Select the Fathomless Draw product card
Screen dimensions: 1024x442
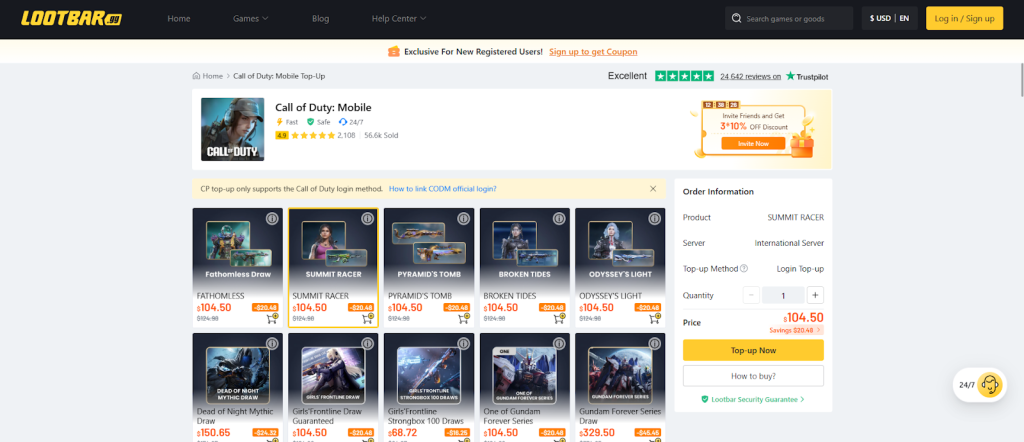tap(238, 268)
